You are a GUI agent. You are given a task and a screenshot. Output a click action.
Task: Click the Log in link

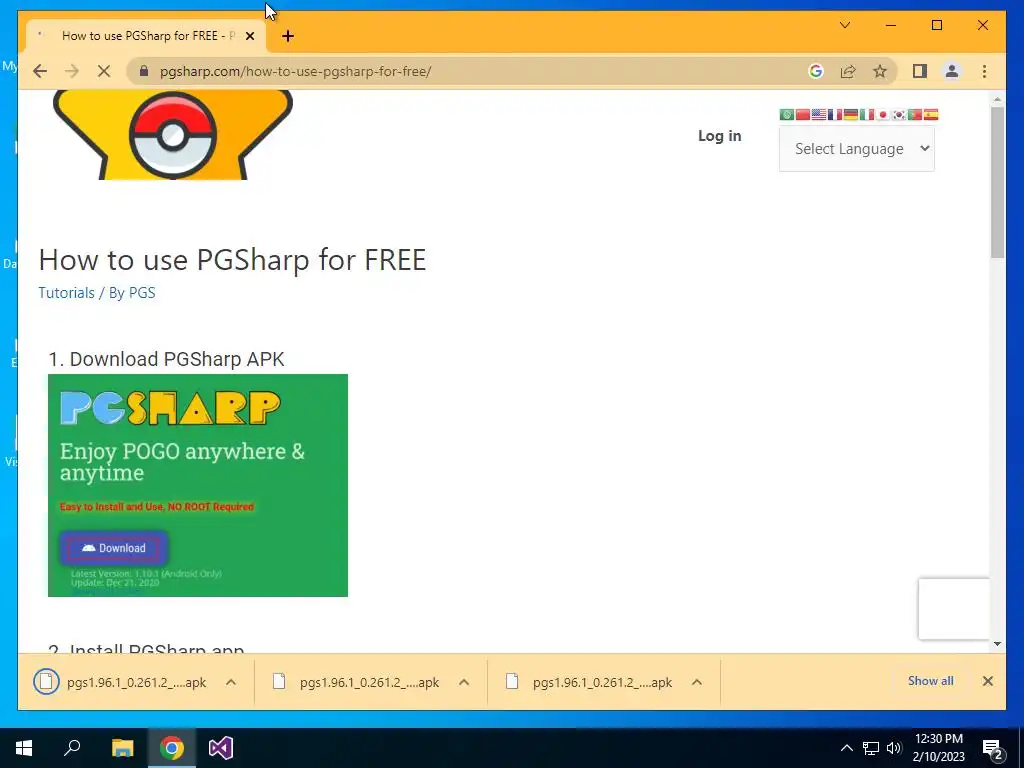(x=720, y=136)
